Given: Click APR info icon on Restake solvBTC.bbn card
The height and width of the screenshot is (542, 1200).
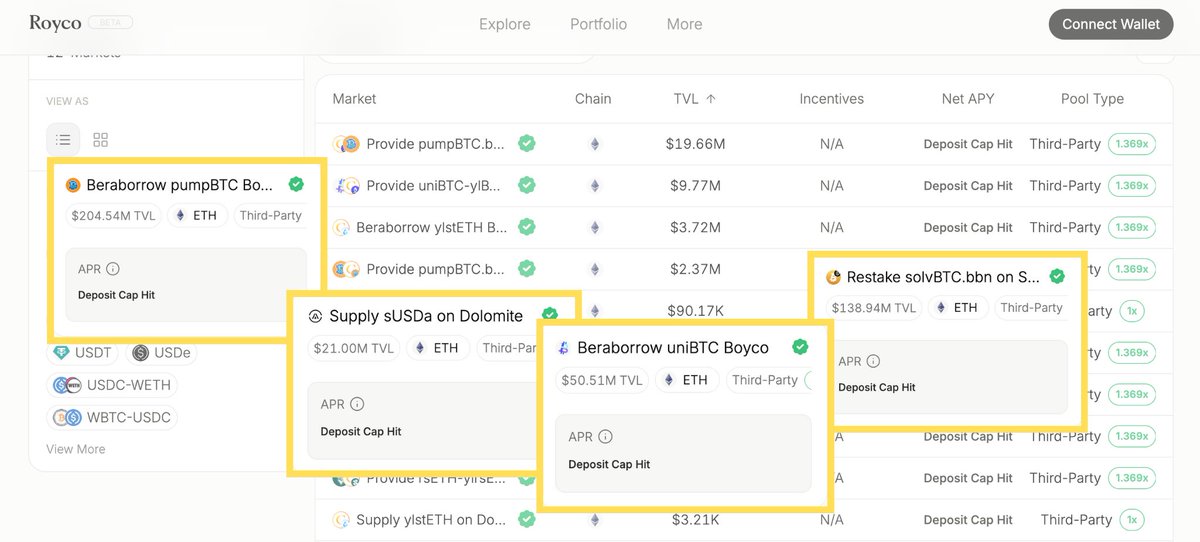Looking at the screenshot, I should (873, 361).
